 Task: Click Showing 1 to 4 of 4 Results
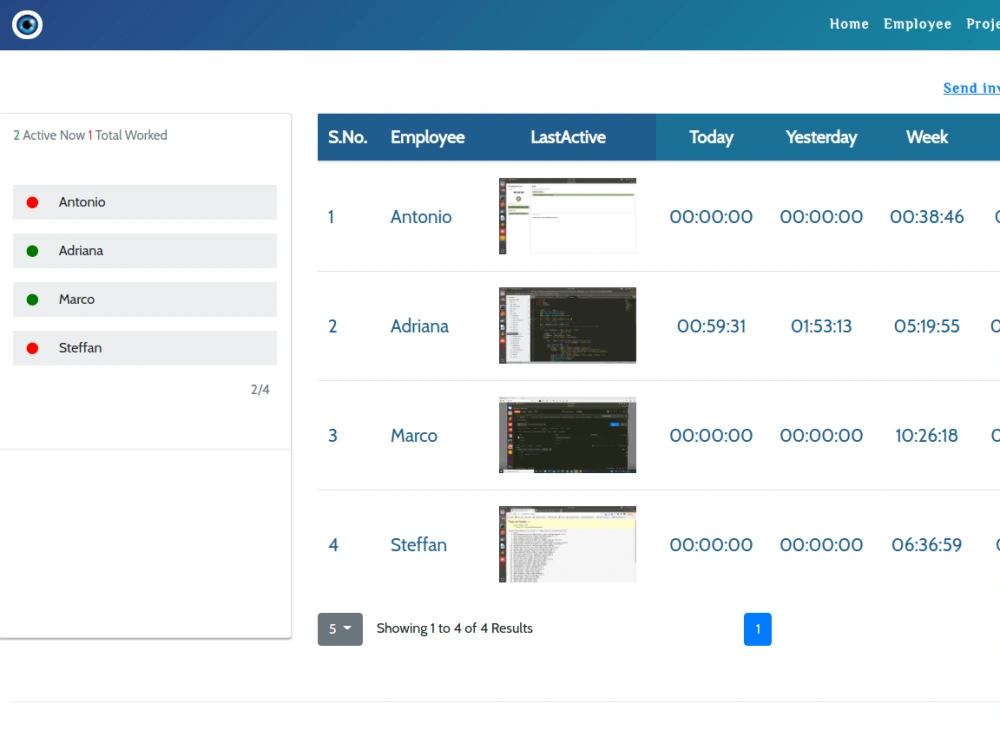455,628
